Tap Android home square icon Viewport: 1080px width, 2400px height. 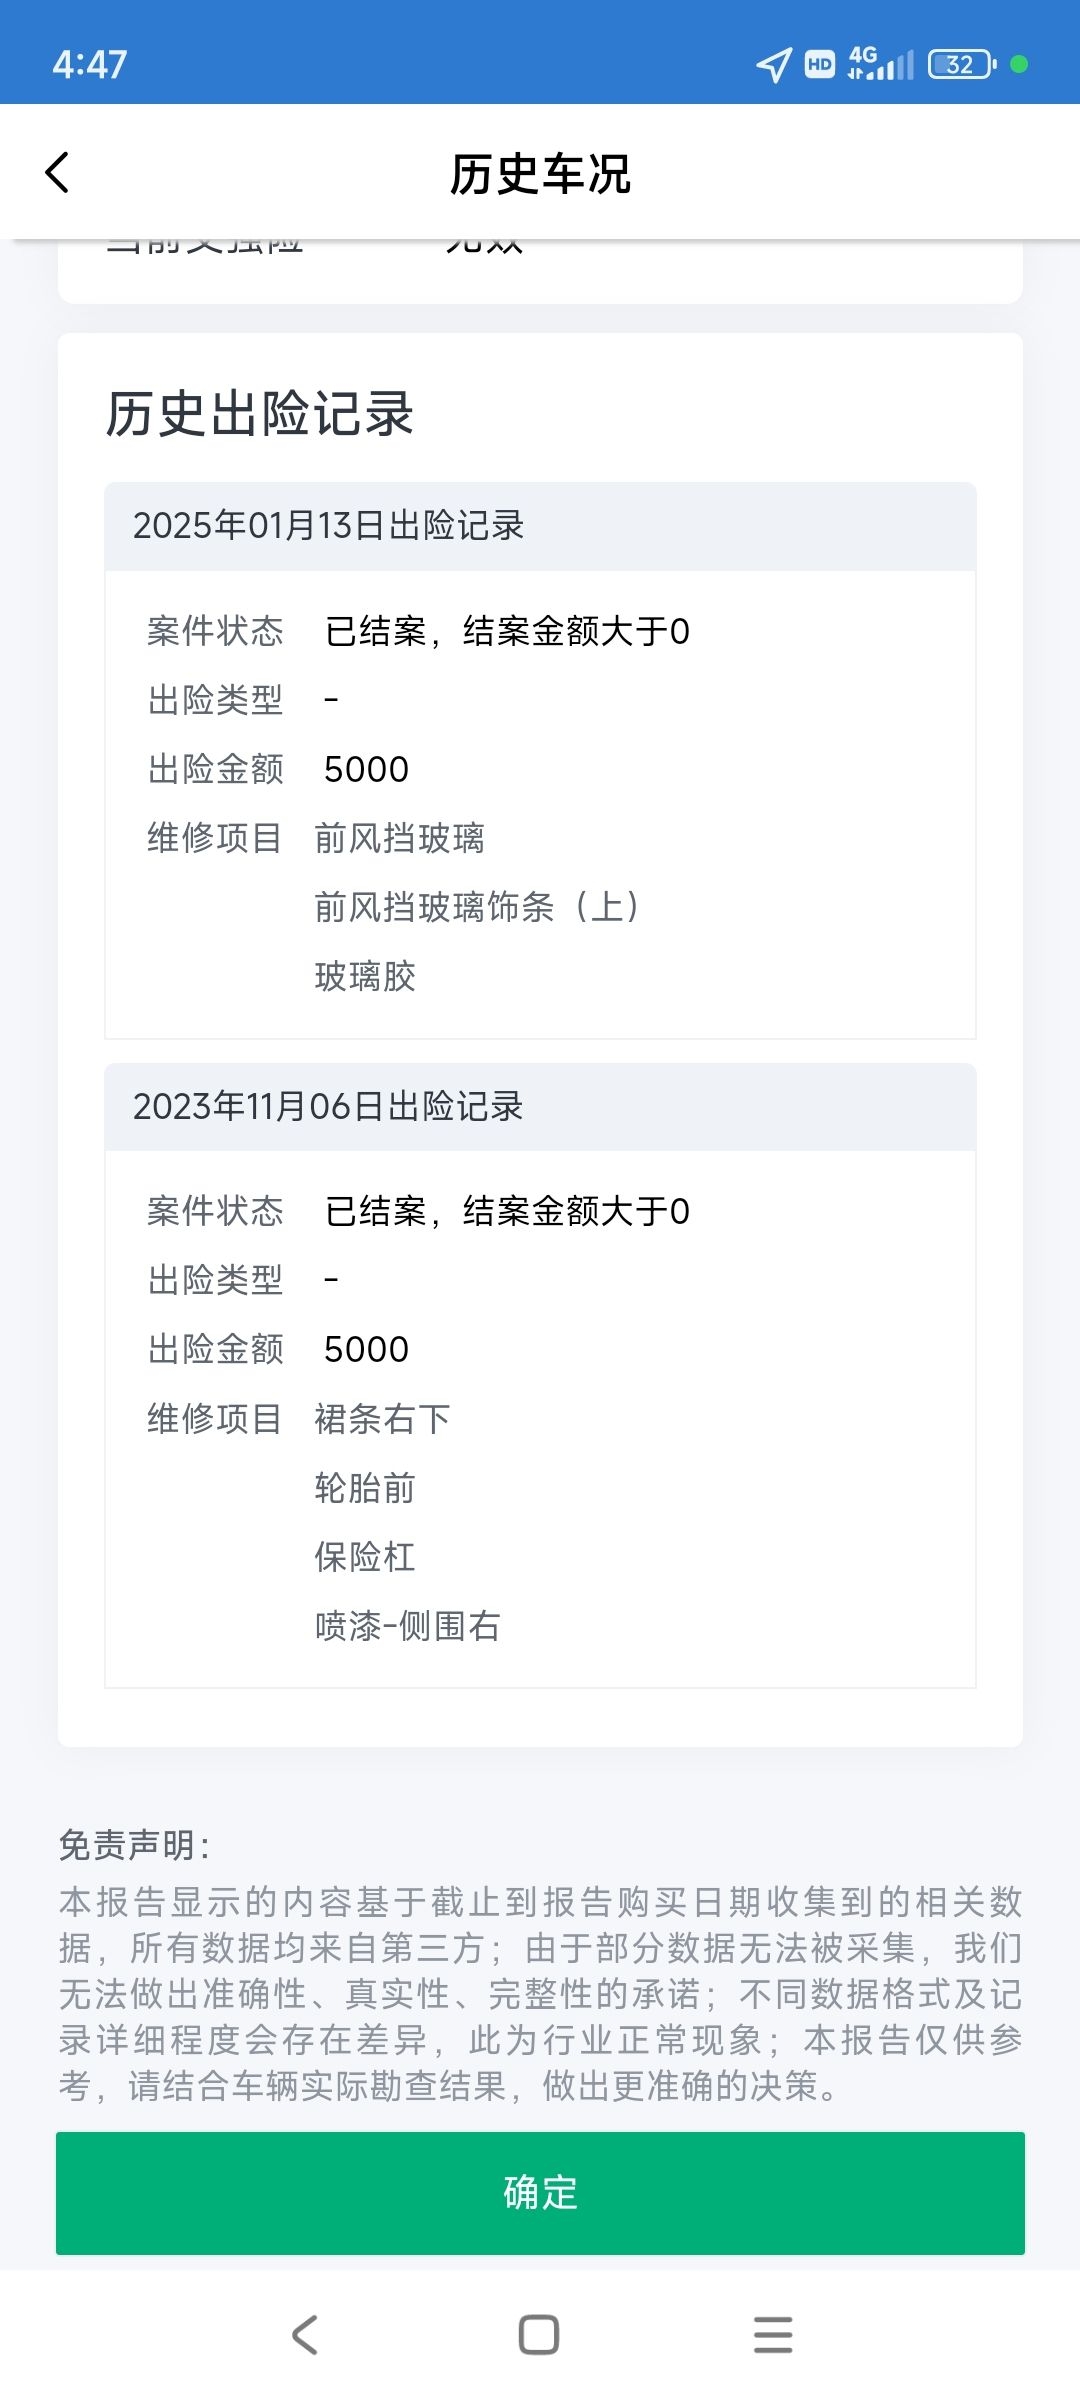click(539, 2335)
